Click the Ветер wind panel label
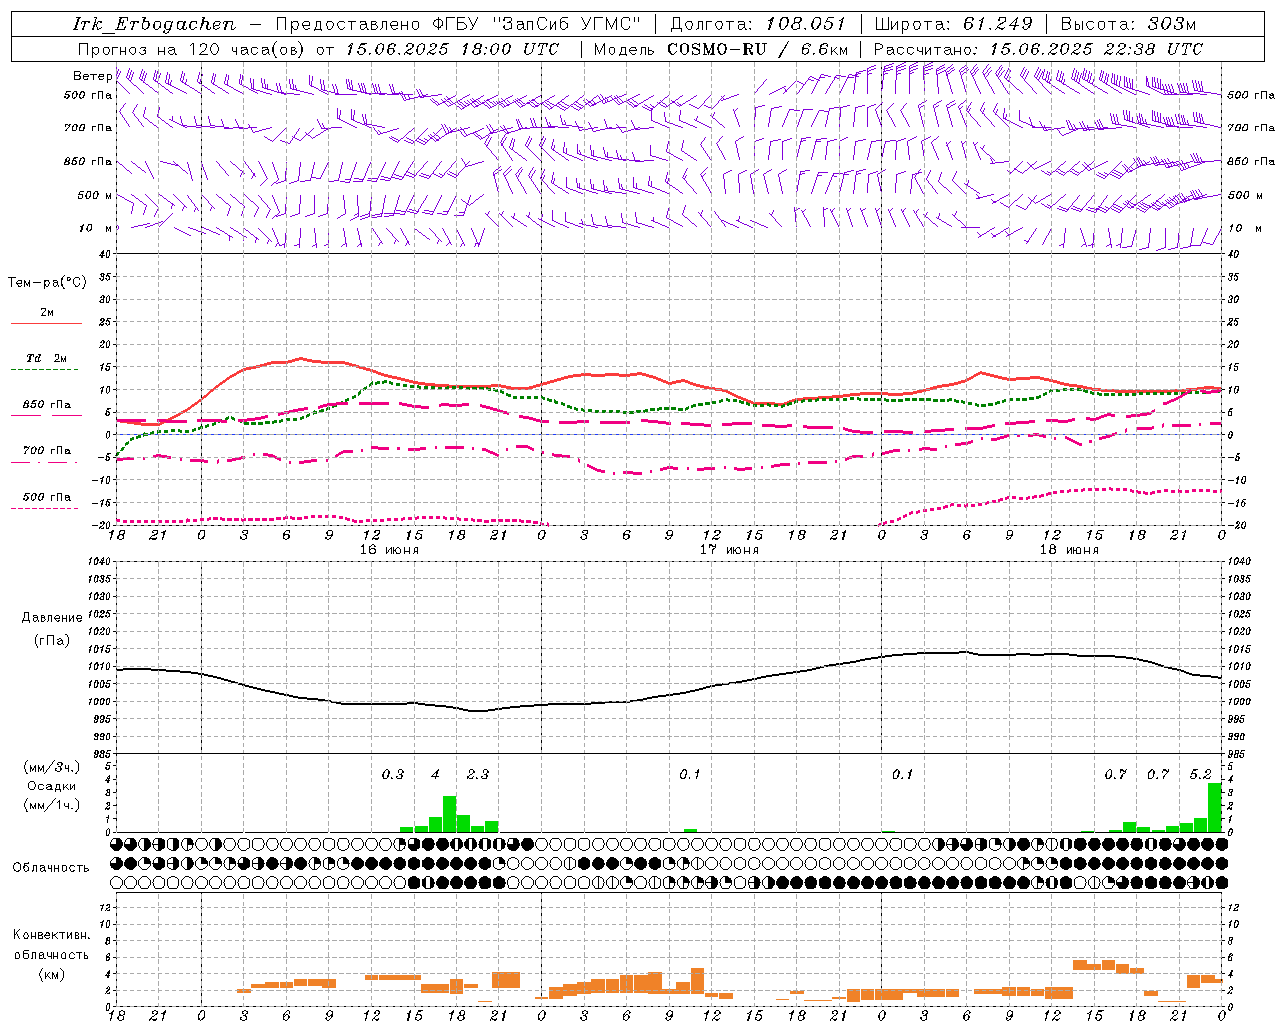The height and width of the screenshot is (1024, 1280). click(92, 76)
